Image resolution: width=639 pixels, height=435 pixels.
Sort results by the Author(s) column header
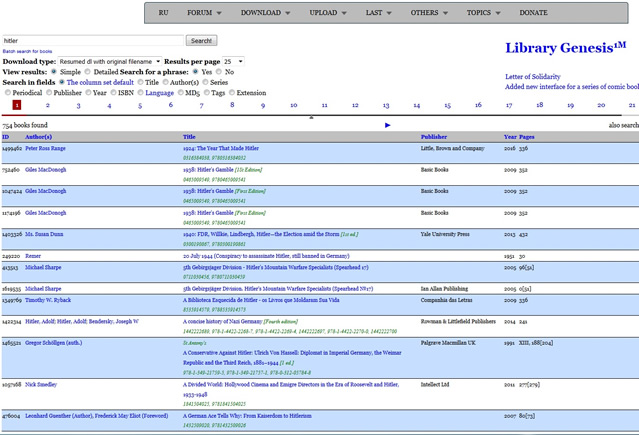click(x=38, y=137)
